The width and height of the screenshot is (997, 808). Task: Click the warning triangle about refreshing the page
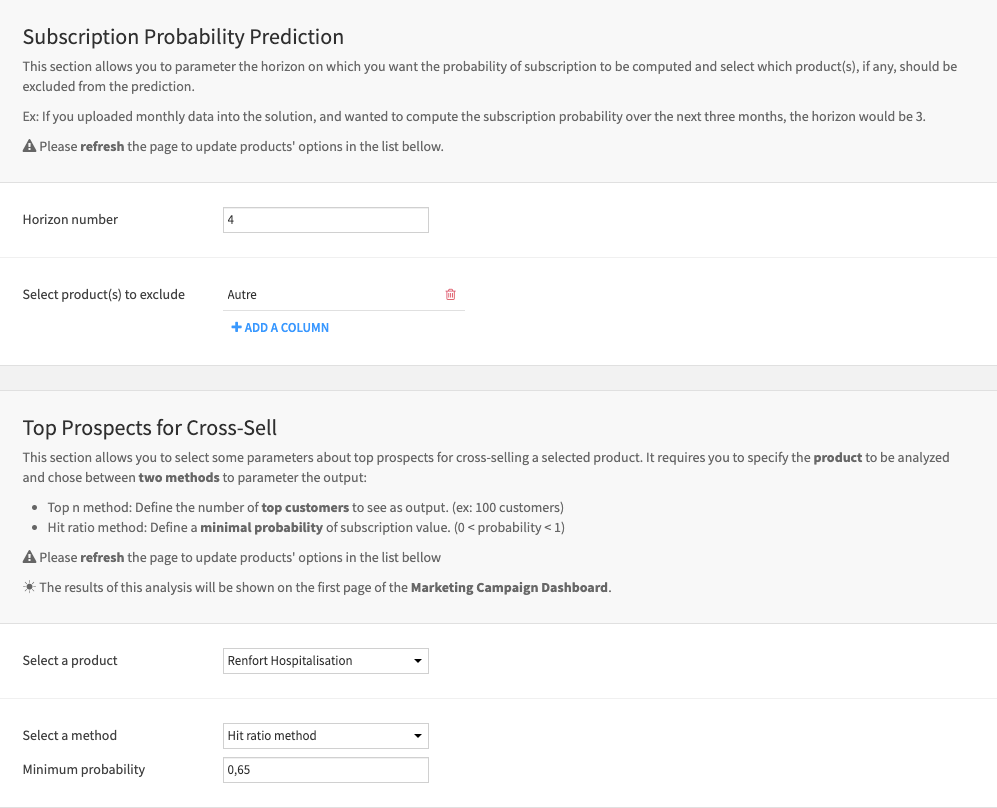coord(28,146)
